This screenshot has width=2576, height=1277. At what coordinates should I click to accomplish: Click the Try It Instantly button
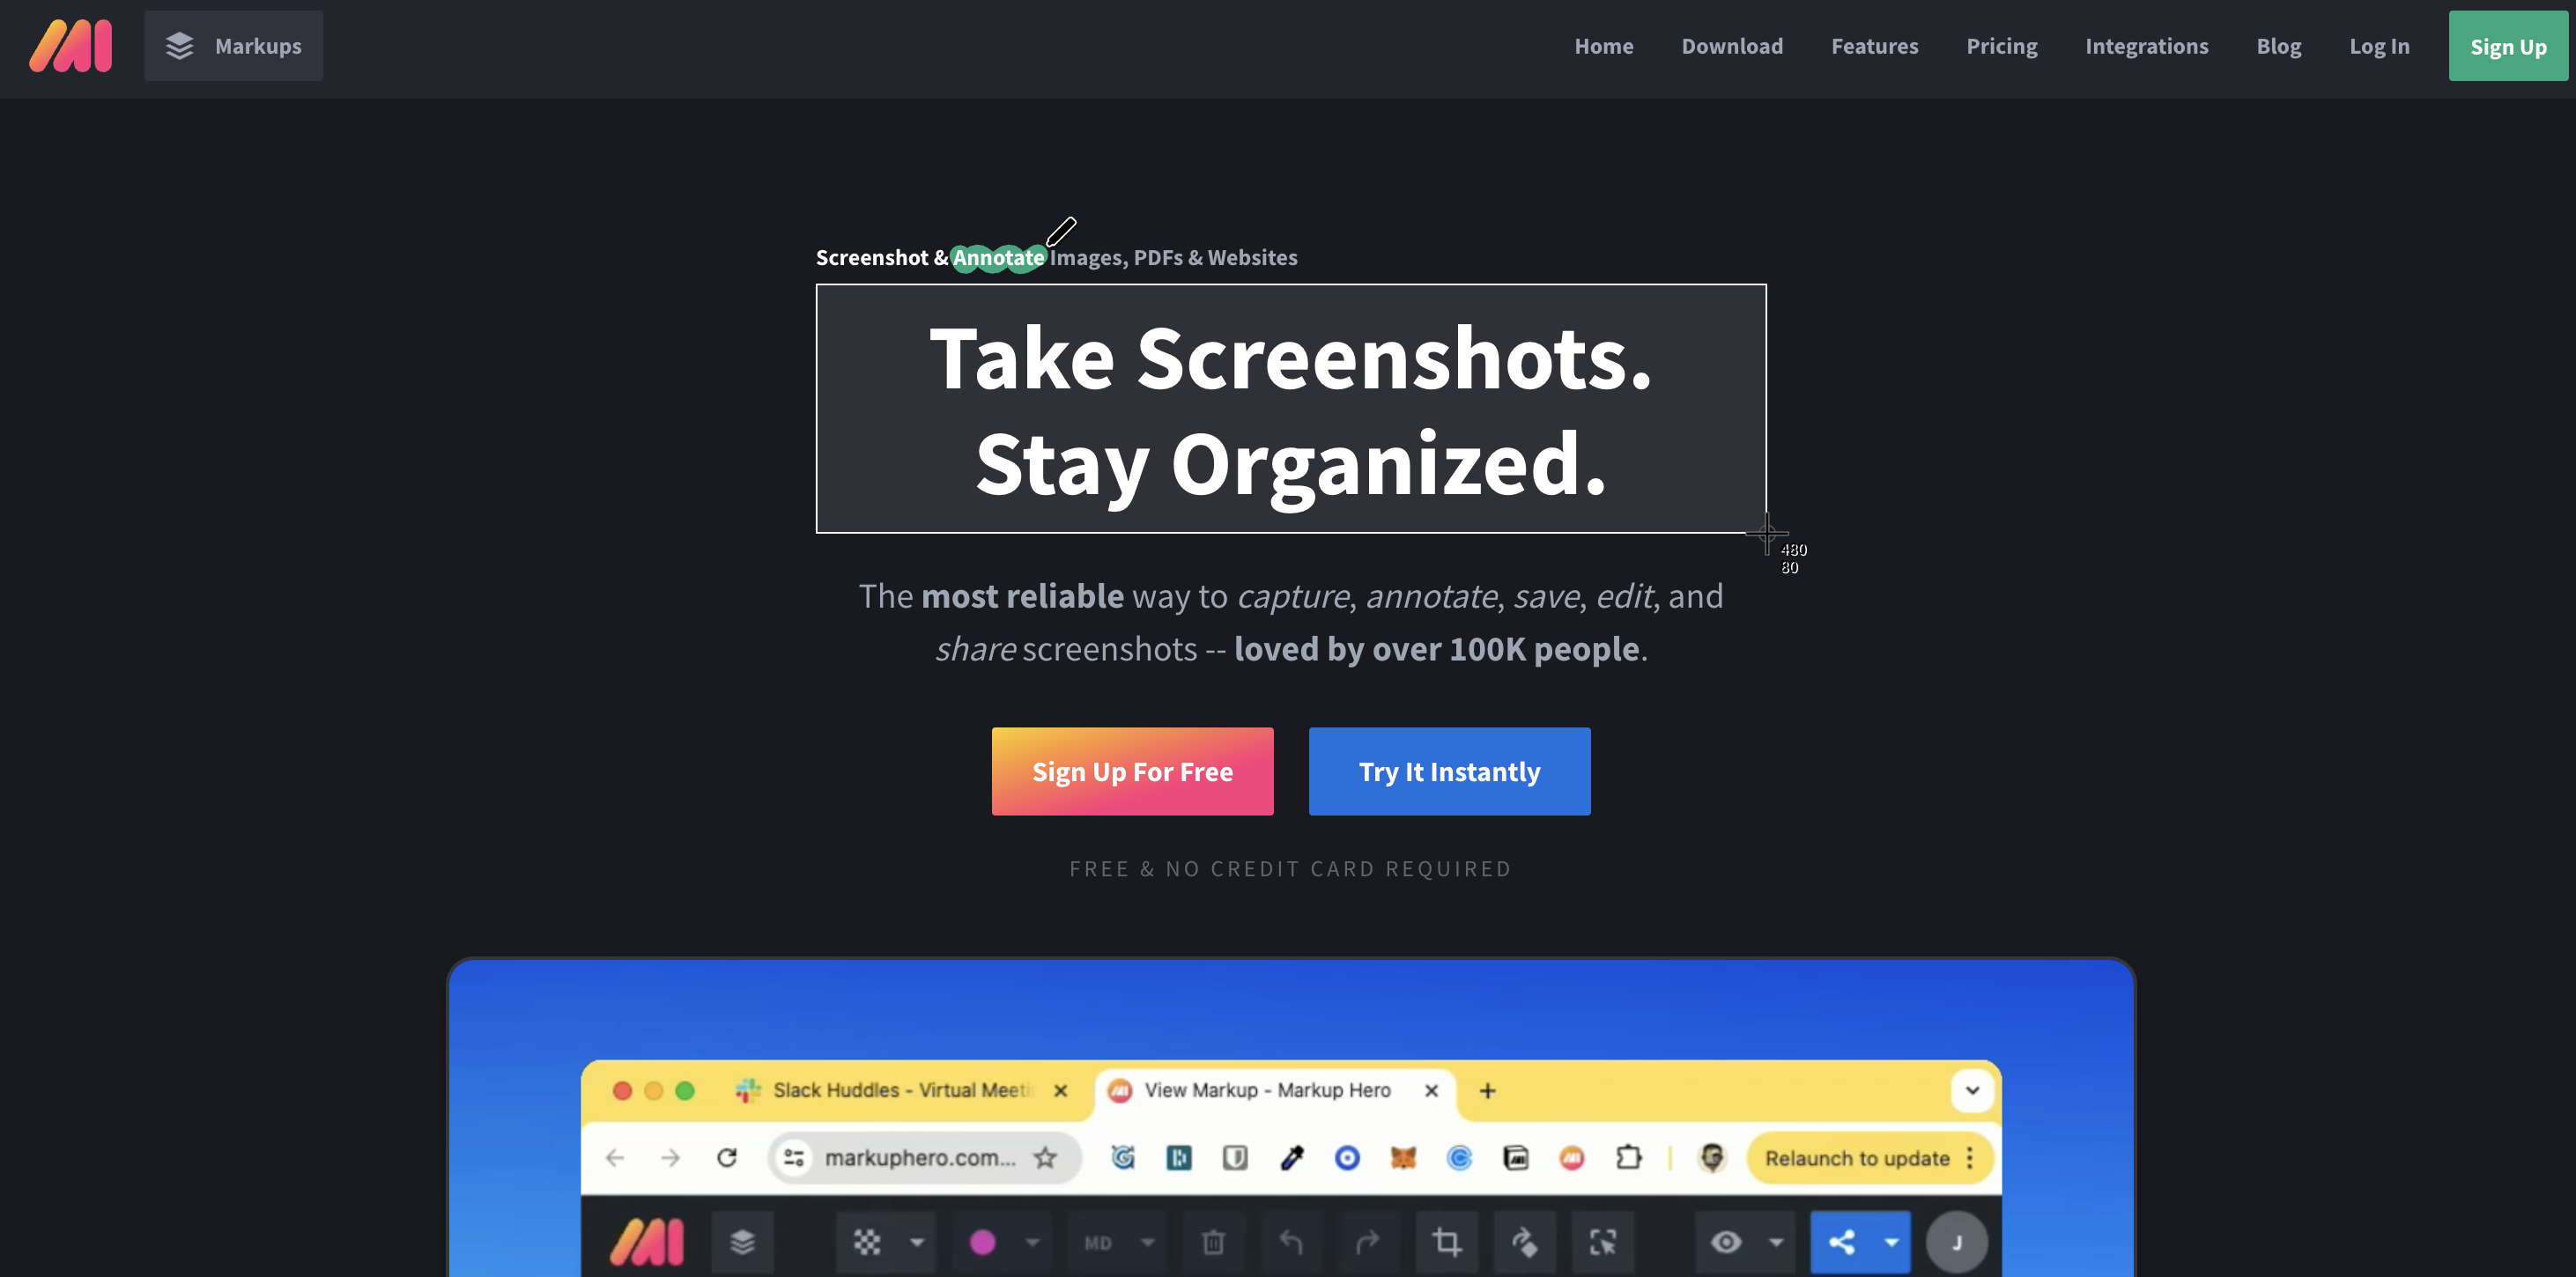1449,771
